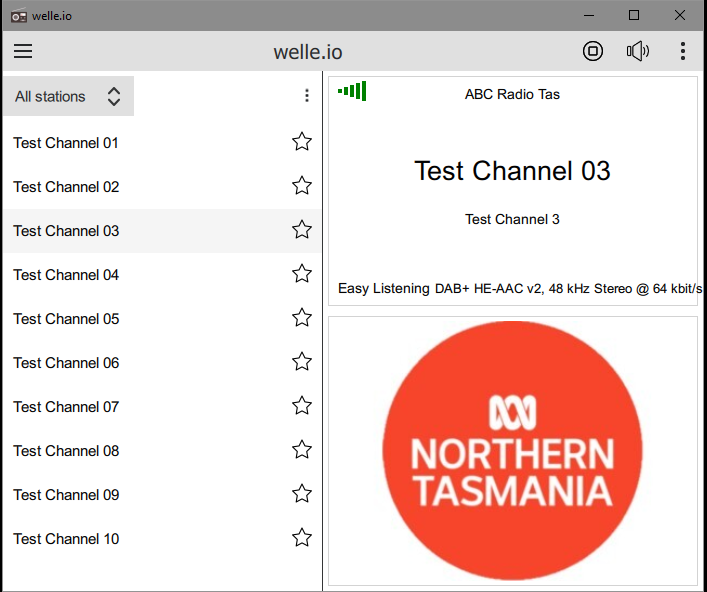The image size is (707, 592).
Task: Close the welle.io window
Action: pos(679,15)
